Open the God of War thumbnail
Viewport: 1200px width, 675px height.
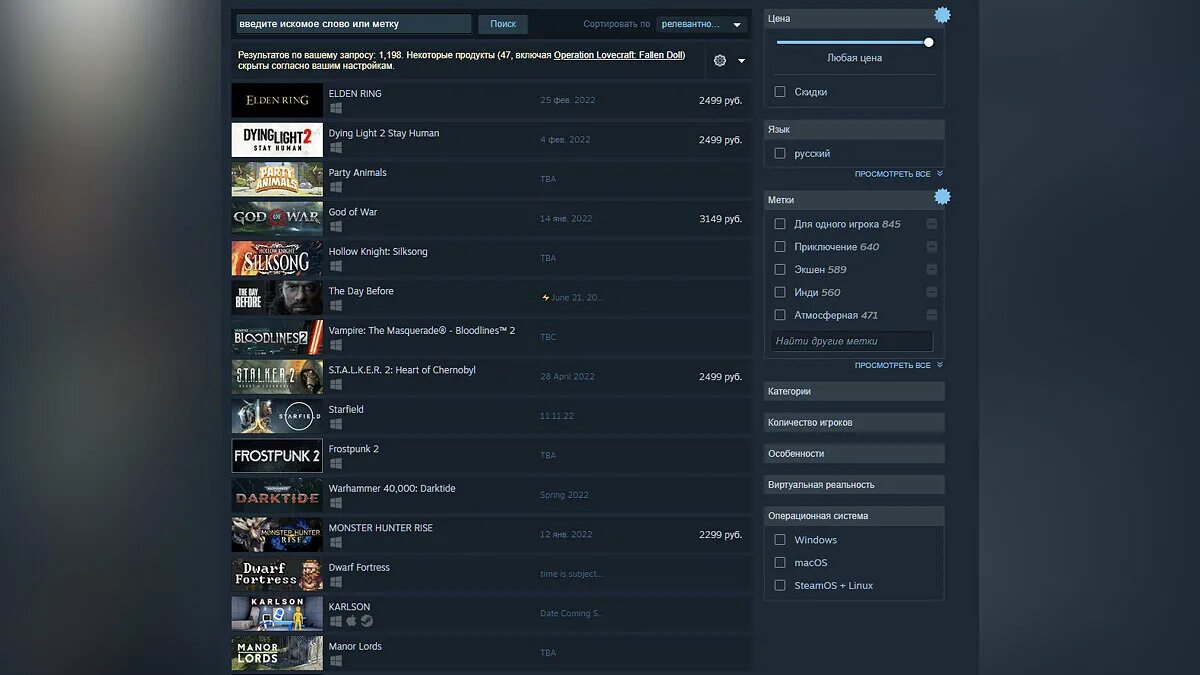(x=277, y=218)
